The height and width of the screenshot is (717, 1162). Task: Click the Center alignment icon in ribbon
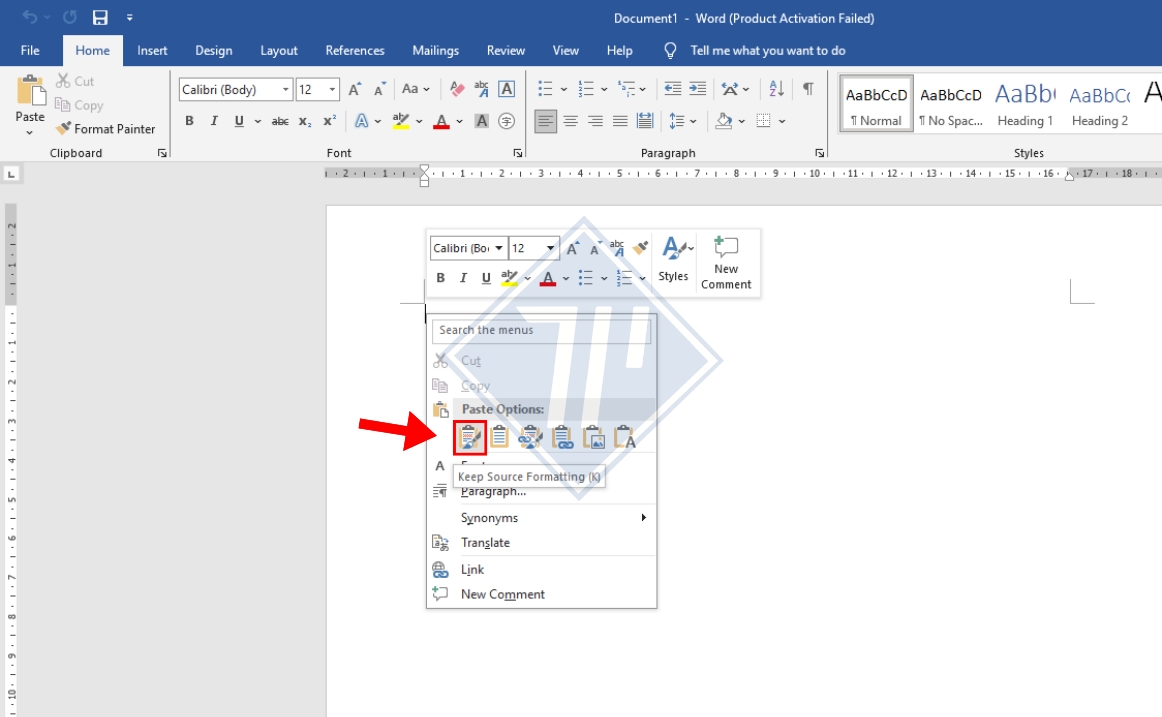570,121
